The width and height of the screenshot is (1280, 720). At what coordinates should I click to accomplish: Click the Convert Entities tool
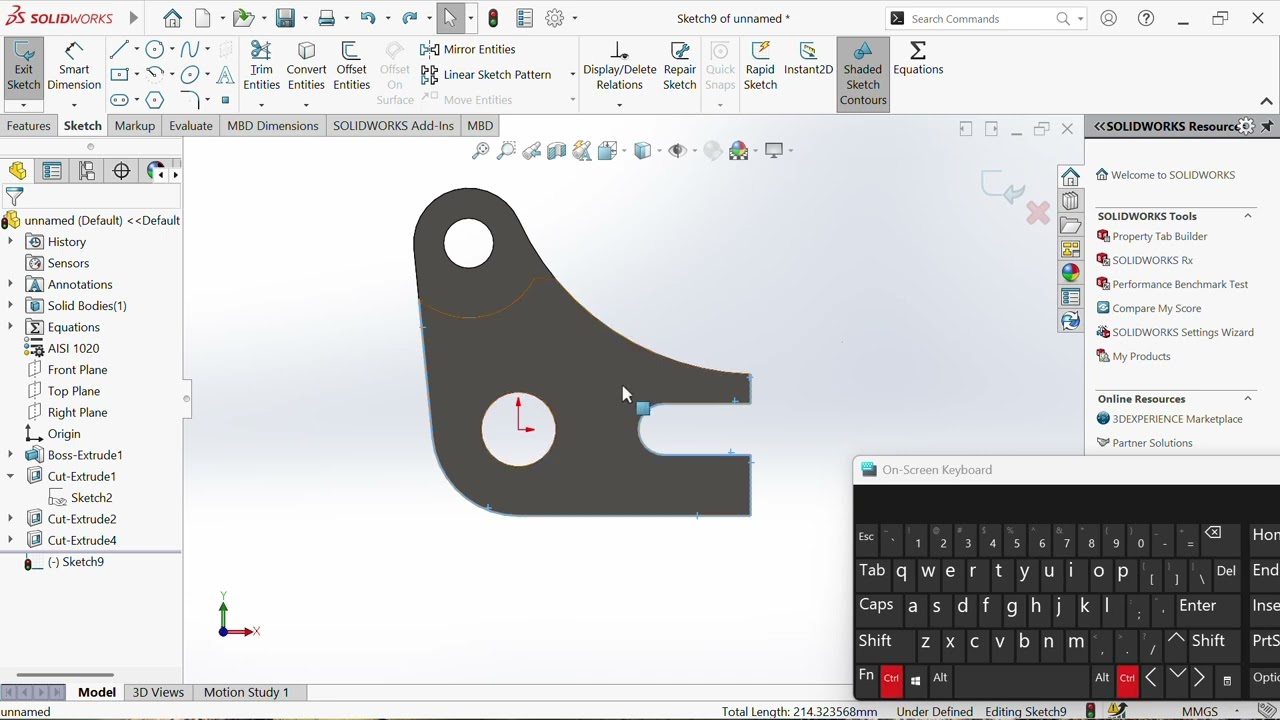tap(306, 67)
